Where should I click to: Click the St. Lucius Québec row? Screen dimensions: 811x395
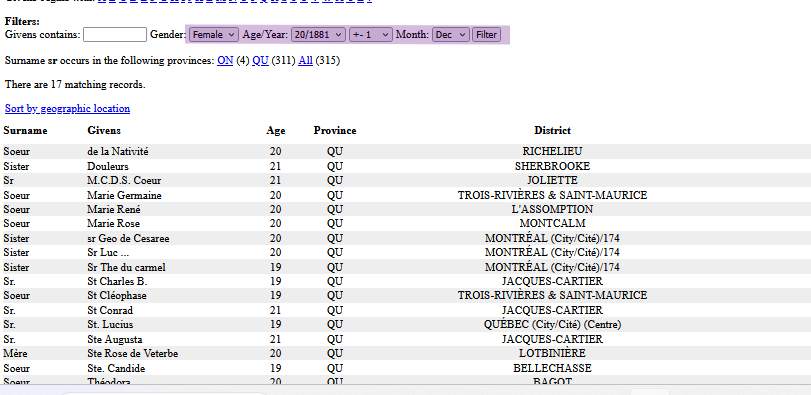tap(406, 325)
